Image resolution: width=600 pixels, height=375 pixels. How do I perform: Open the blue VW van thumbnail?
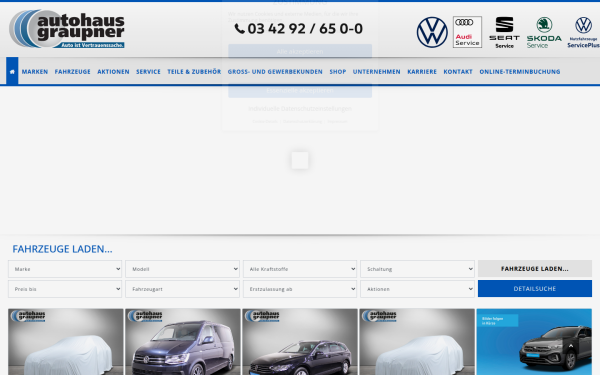[183, 342]
